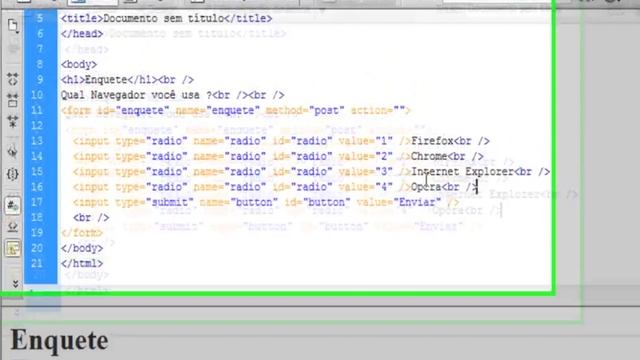Expand the Show More chevrons in coding toolbar

point(15,284)
